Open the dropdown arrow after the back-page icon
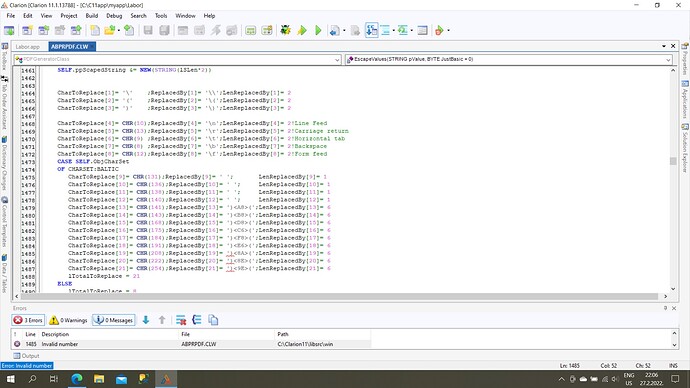This screenshot has width=690, height=388. click(344, 30)
